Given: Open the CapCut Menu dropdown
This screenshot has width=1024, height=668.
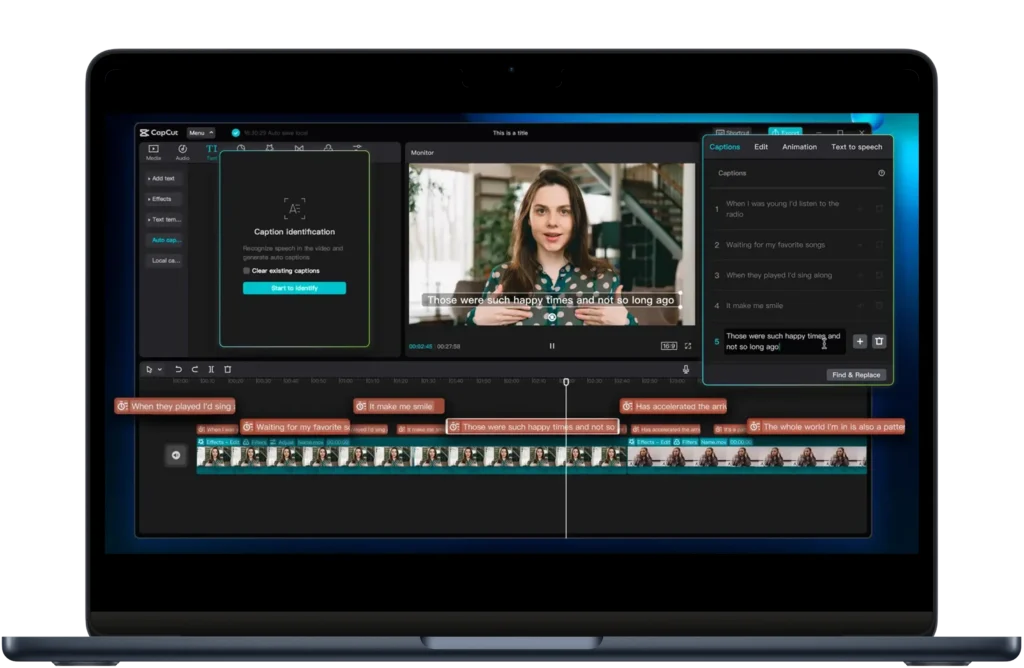Looking at the screenshot, I should tap(200, 133).
